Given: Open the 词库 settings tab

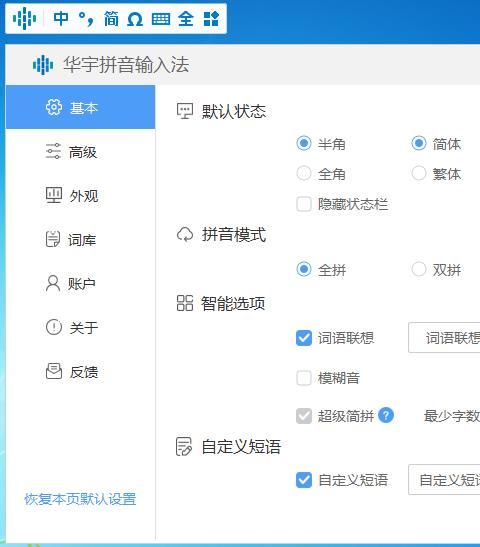Looking at the screenshot, I should (x=81, y=239).
